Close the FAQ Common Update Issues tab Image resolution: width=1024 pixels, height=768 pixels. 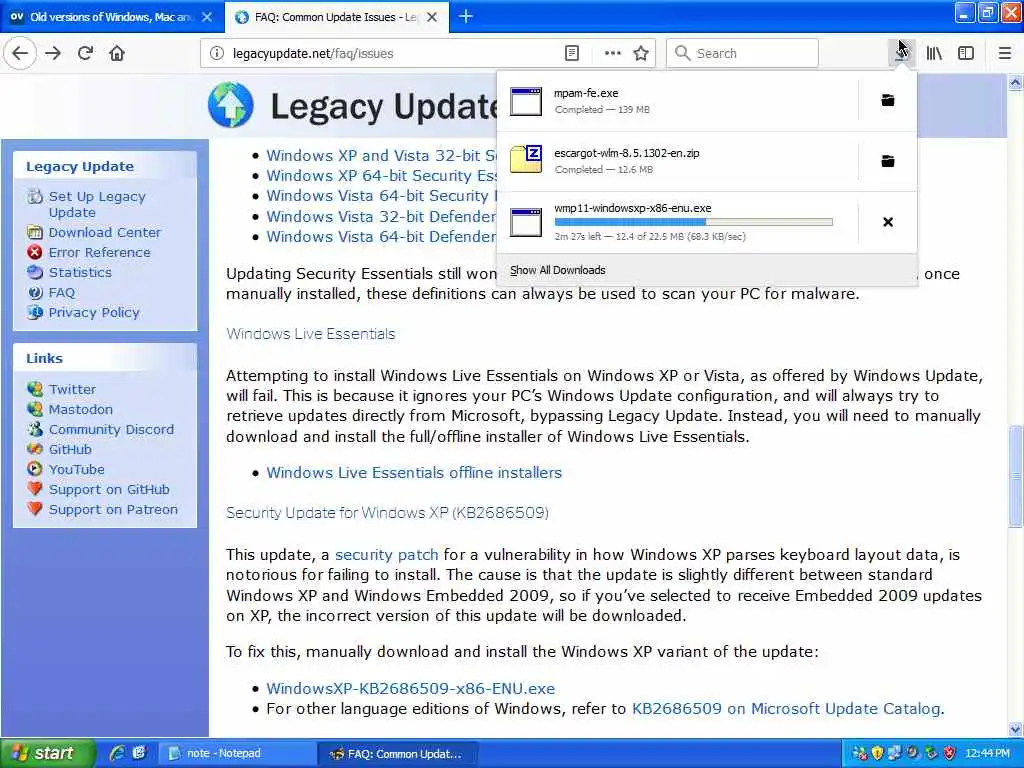point(432,17)
